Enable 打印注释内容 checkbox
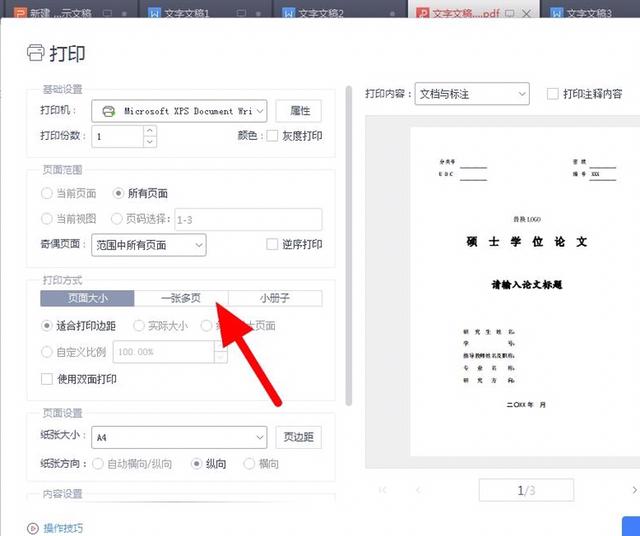 (553, 94)
